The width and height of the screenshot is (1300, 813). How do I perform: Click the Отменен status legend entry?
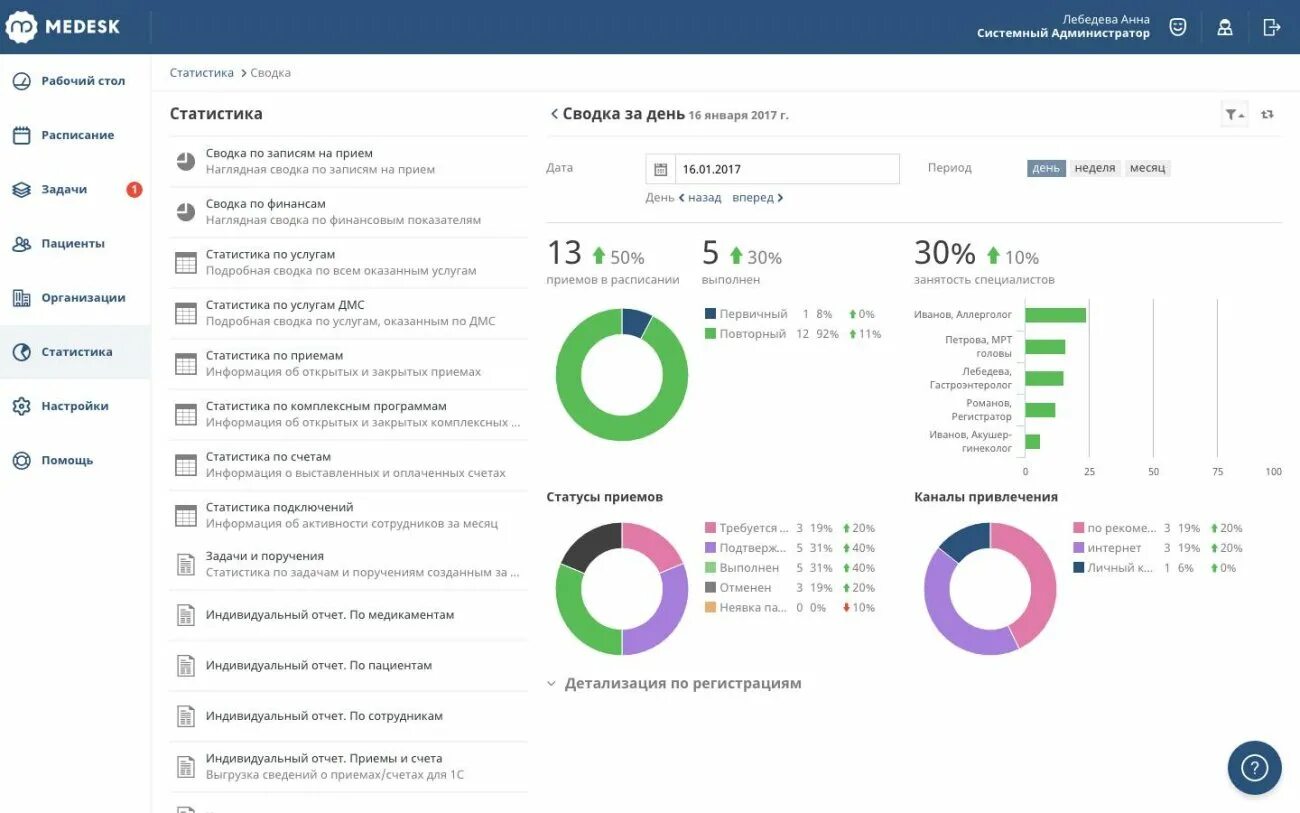coord(790,588)
